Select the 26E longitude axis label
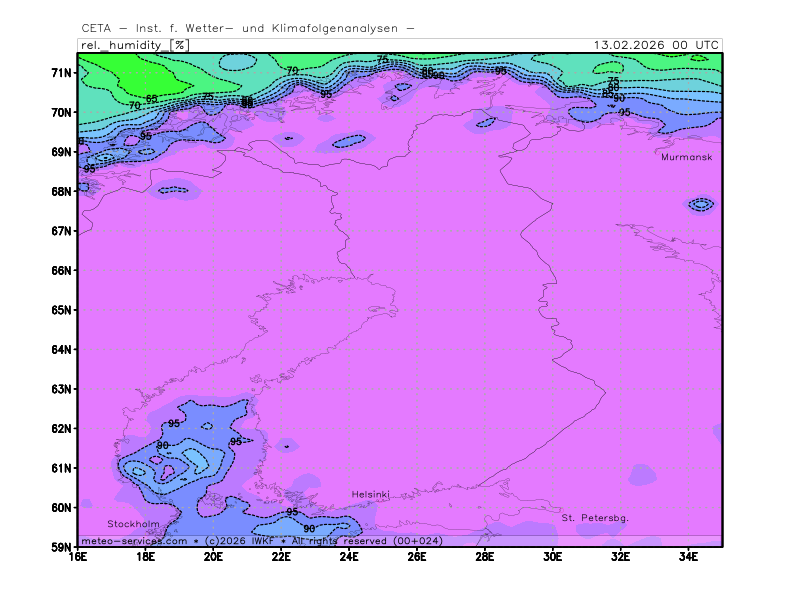Screen dimensions: 800x600 pyautogui.click(x=416, y=556)
